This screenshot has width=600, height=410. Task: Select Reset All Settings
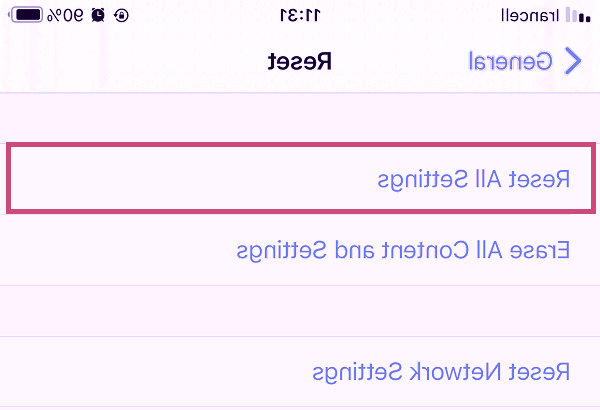pos(473,179)
